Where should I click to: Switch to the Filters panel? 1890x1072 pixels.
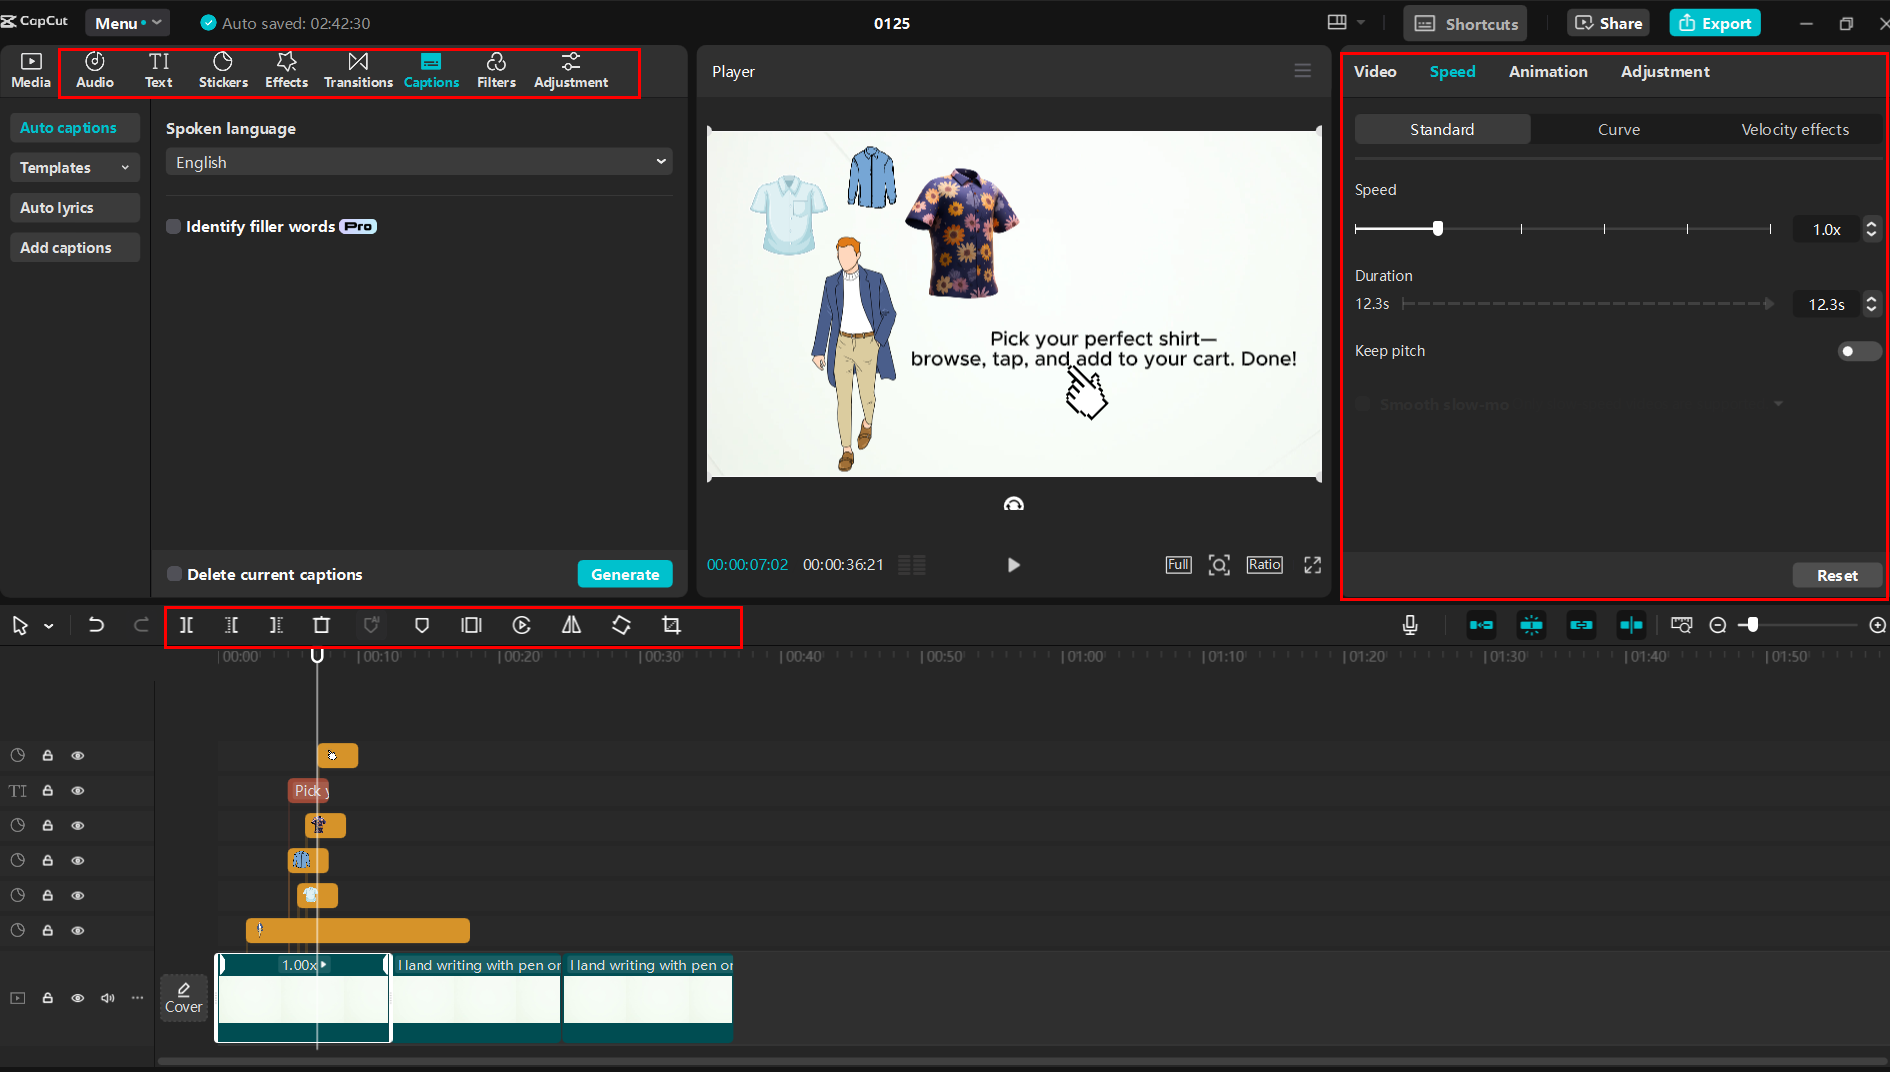click(496, 70)
